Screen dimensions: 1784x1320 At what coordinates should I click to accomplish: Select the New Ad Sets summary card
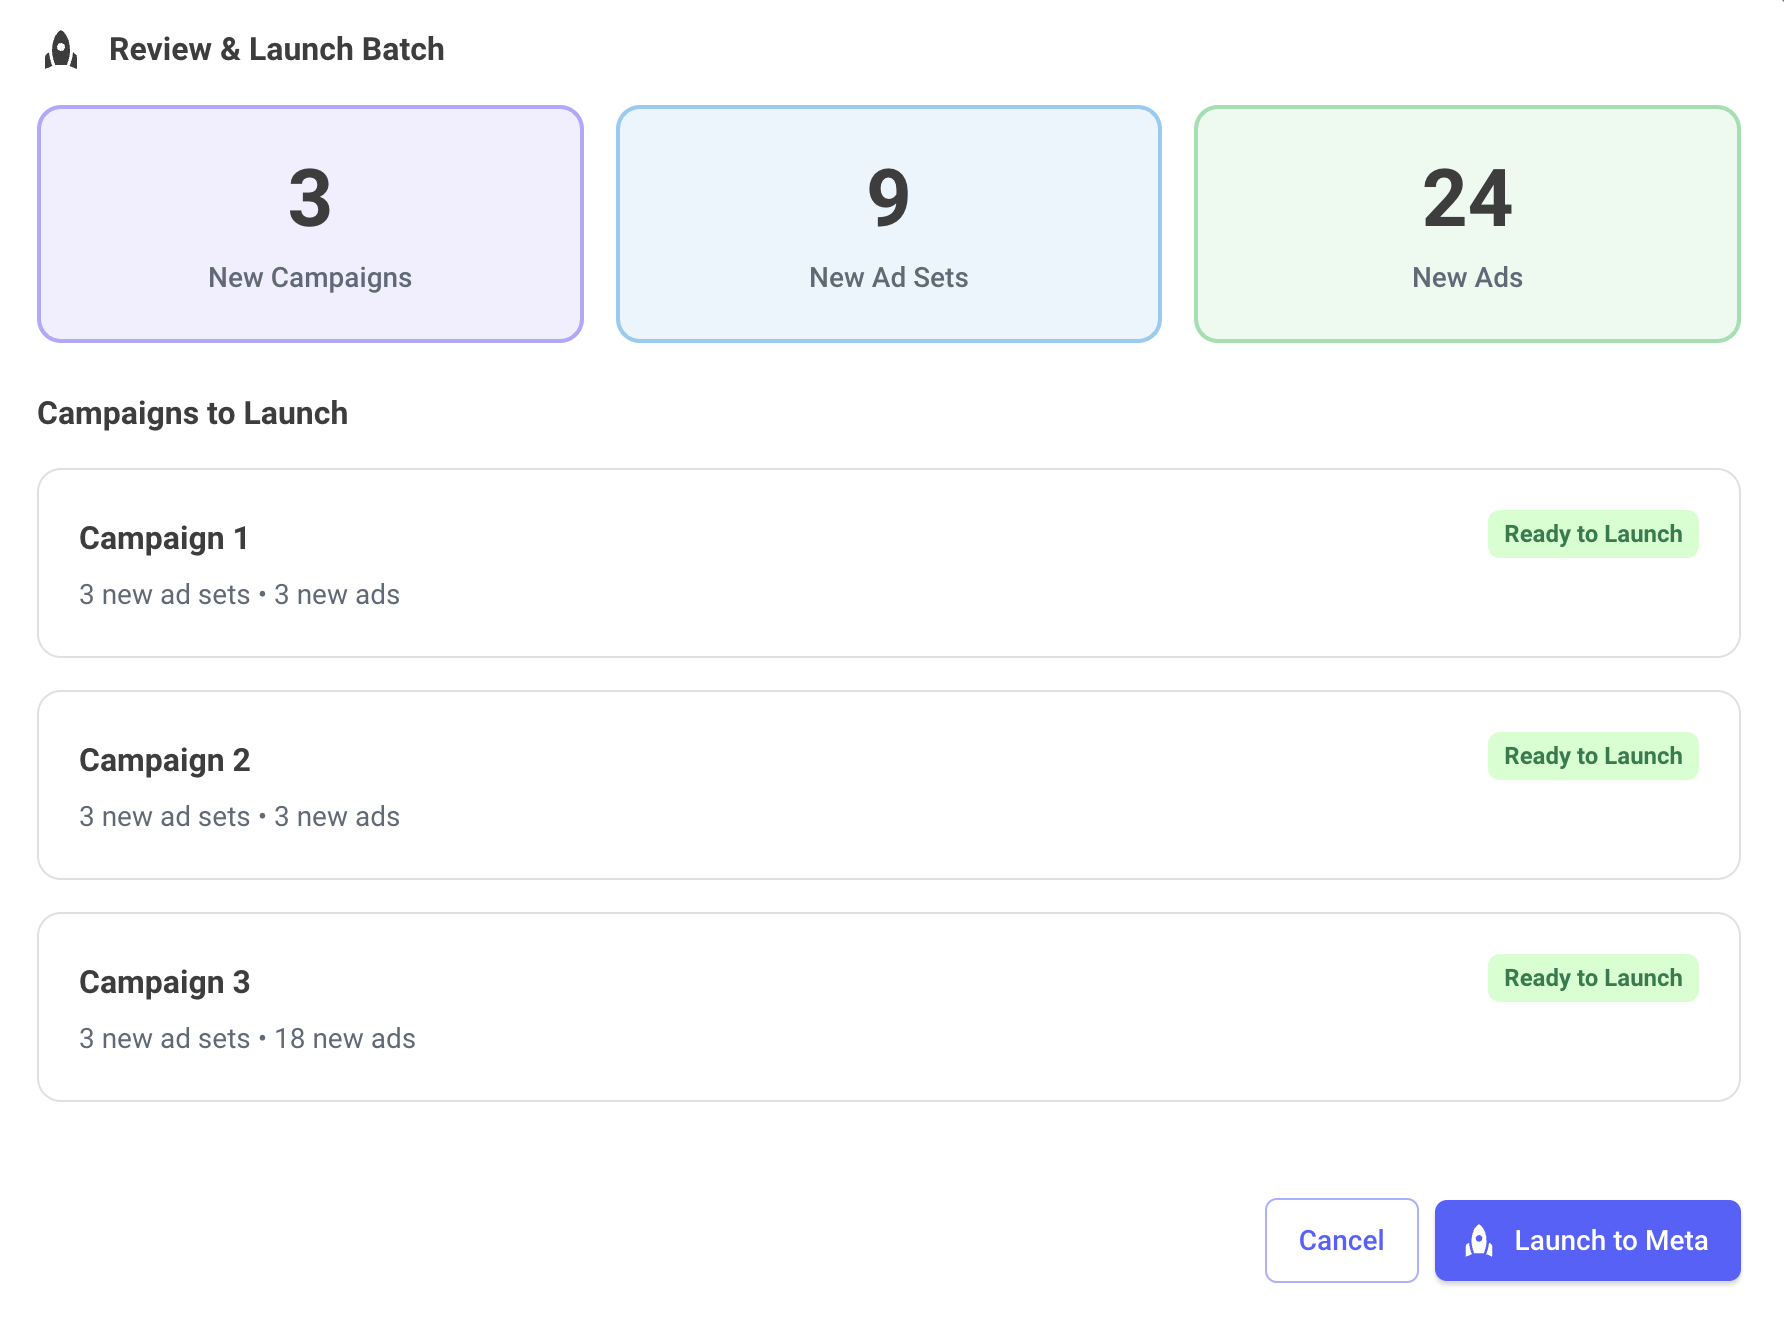point(888,224)
